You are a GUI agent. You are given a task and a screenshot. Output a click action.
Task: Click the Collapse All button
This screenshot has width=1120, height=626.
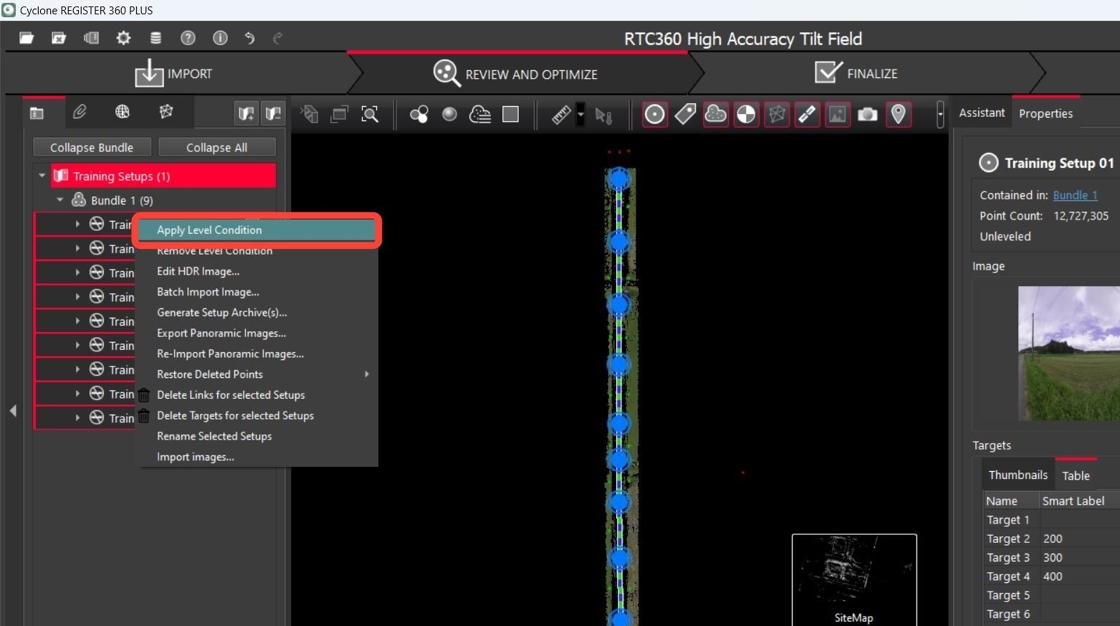coord(217,147)
